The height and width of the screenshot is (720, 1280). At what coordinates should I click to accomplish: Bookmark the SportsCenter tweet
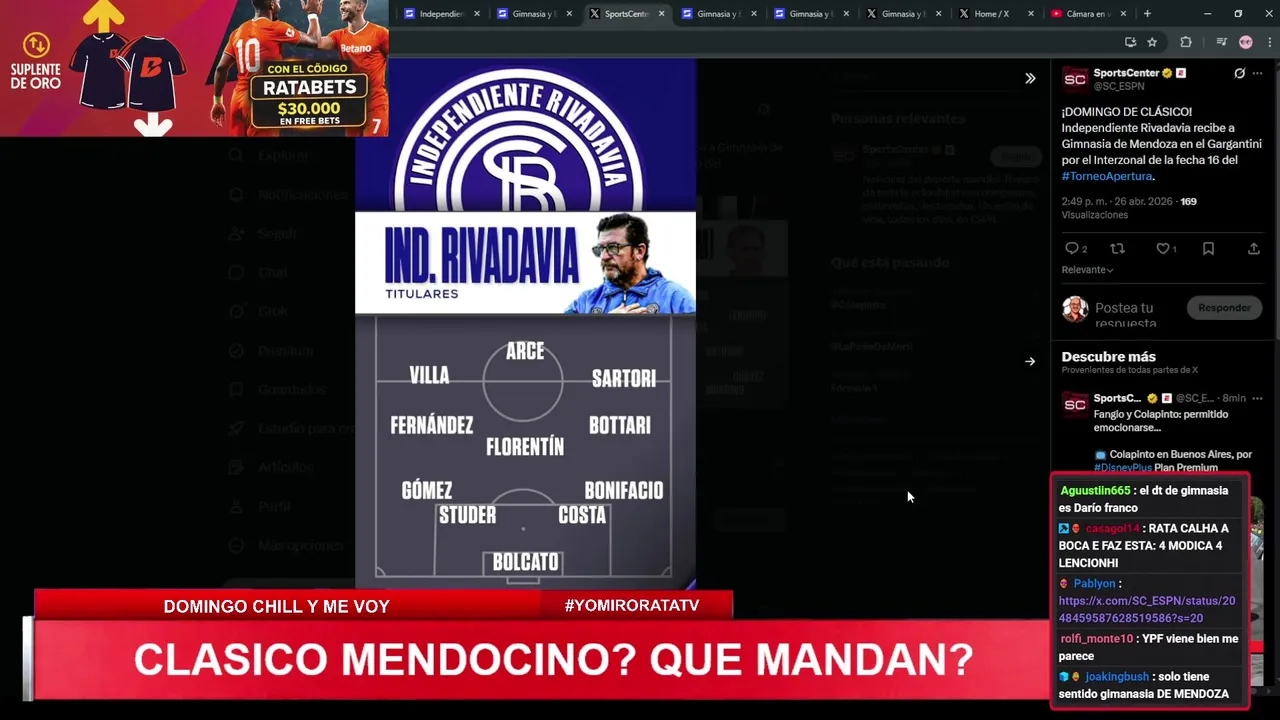(x=1208, y=249)
